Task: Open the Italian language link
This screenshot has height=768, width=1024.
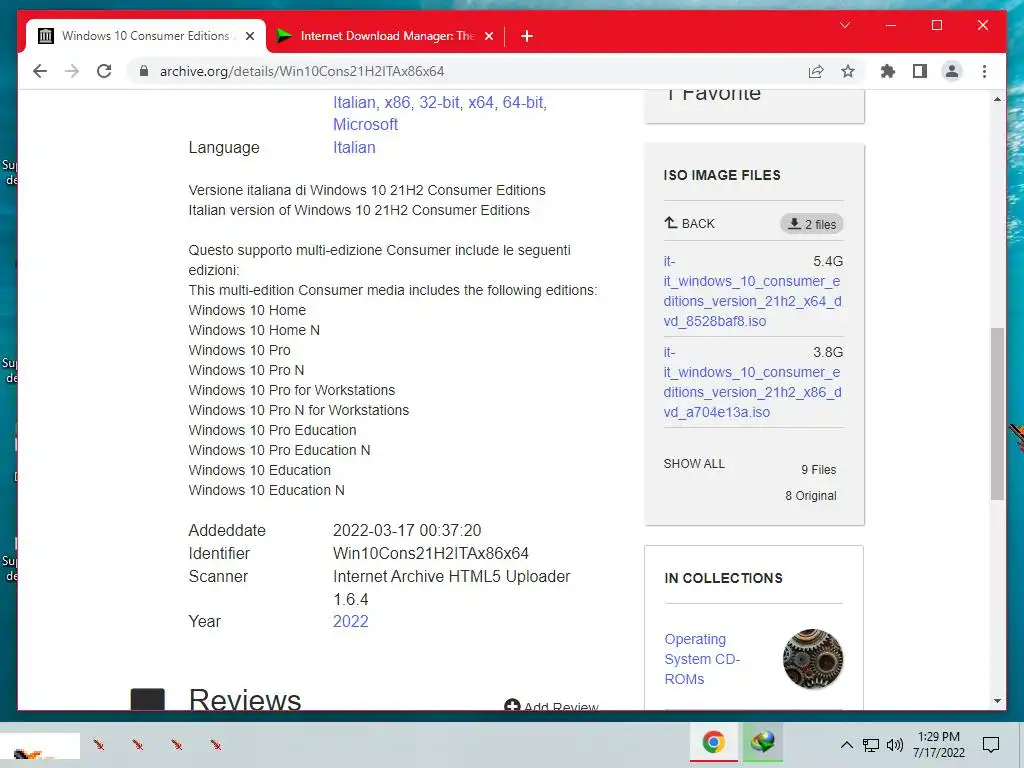Action: tap(354, 148)
